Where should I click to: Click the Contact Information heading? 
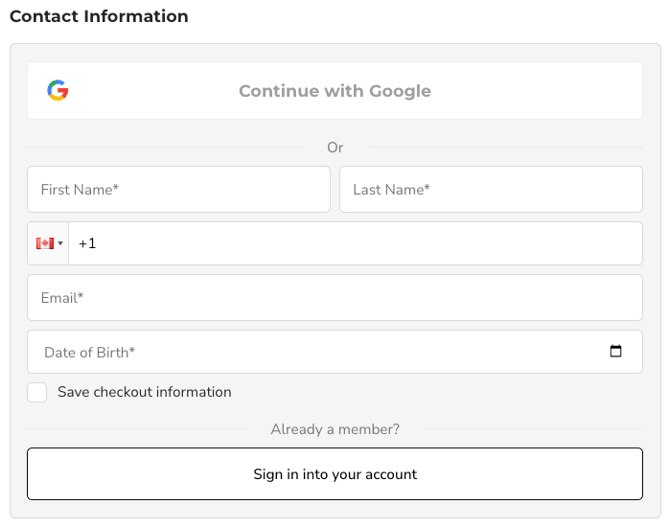[x=99, y=16]
